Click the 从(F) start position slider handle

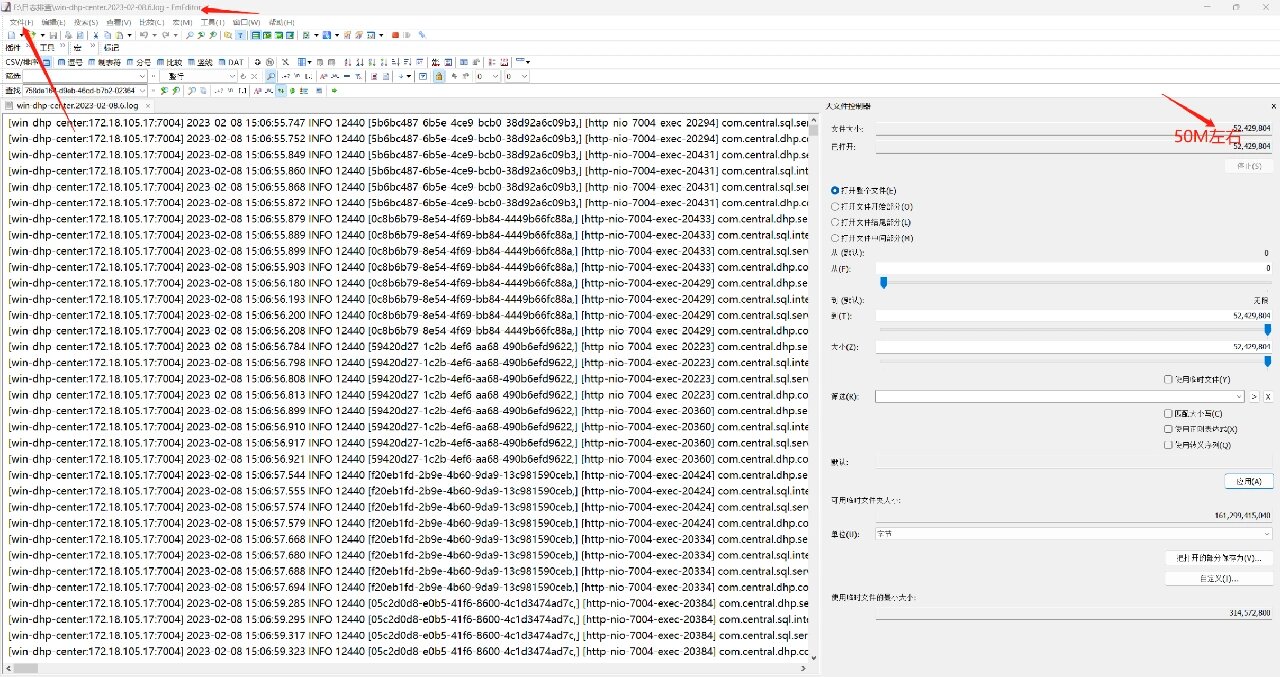pyautogui.click(x=883, y=283)
